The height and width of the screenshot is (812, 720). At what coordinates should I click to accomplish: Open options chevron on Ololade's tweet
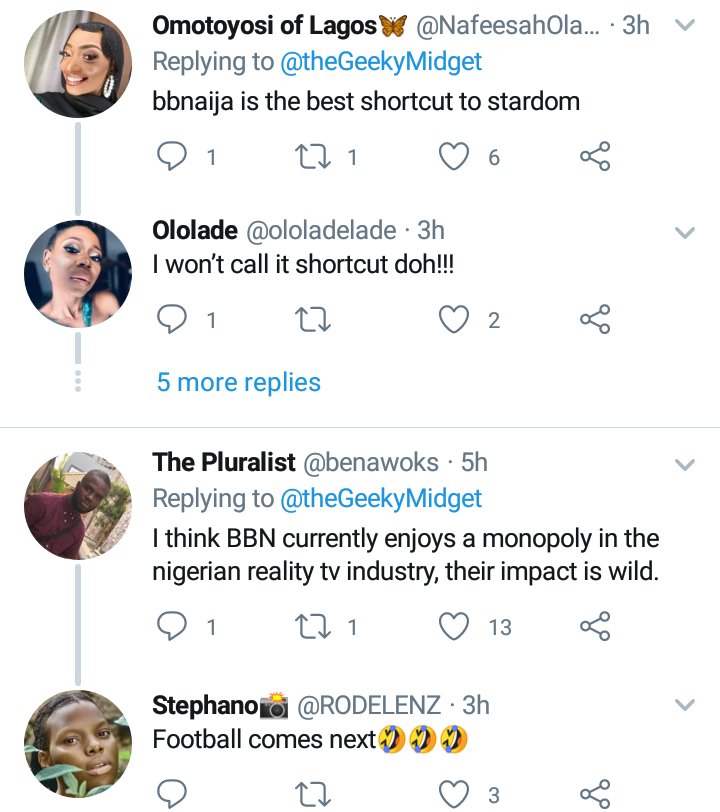pyautogui.click(x=685, y=232)
